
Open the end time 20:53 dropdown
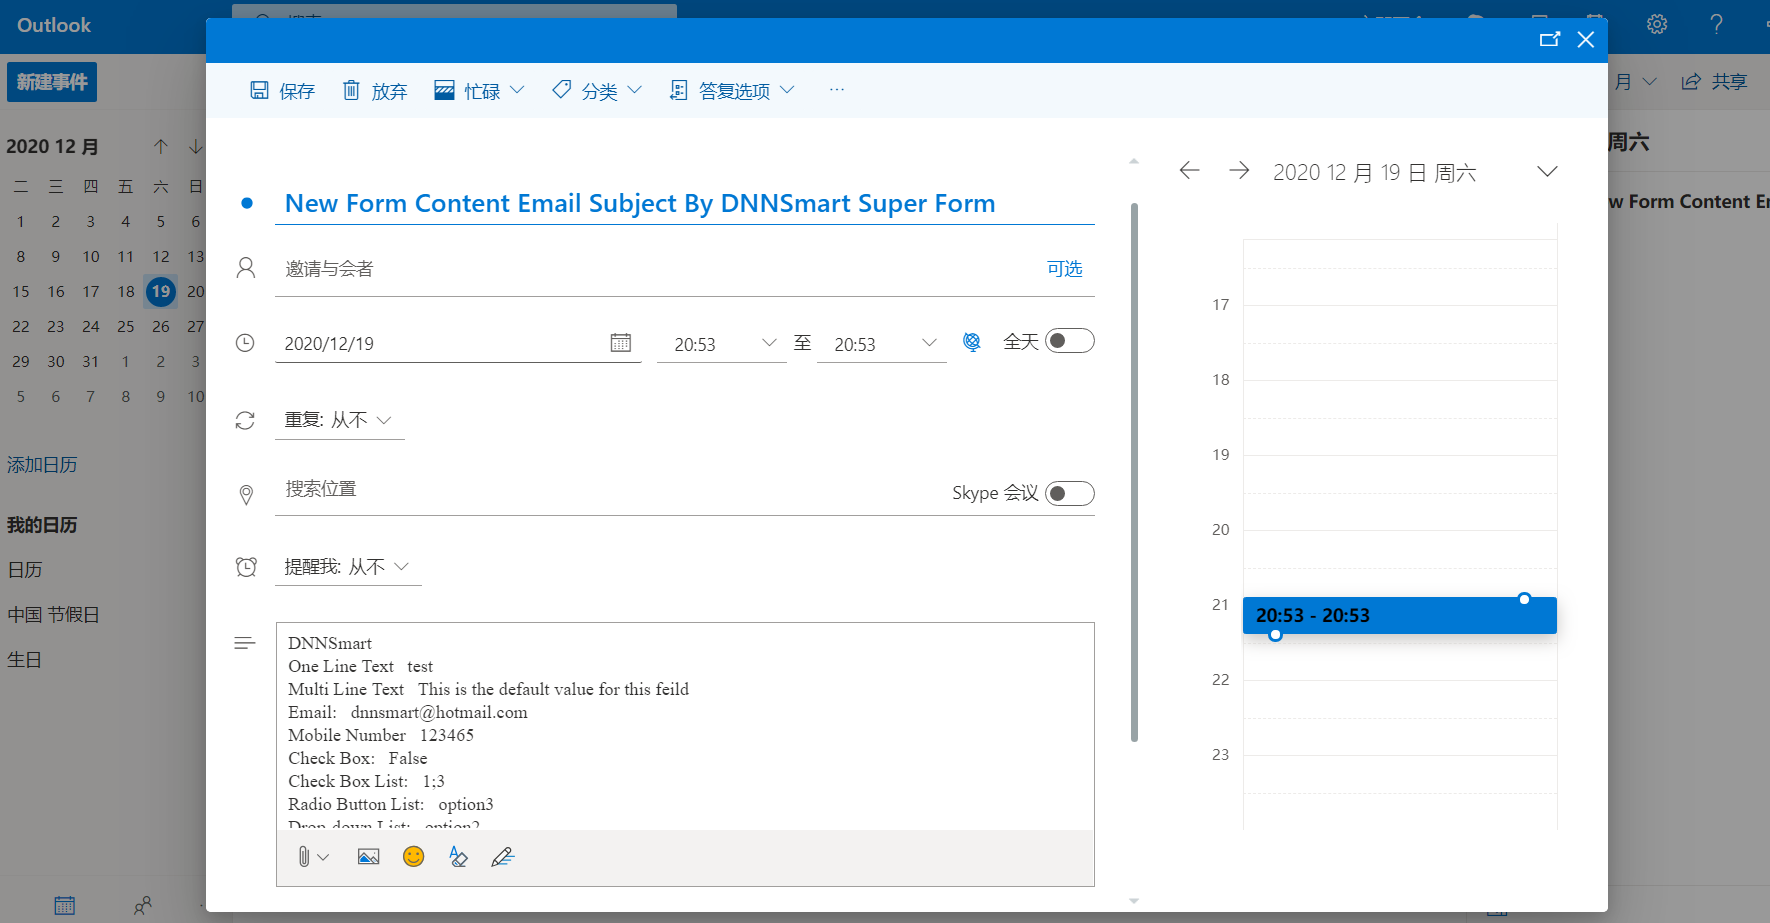(882, 344)
